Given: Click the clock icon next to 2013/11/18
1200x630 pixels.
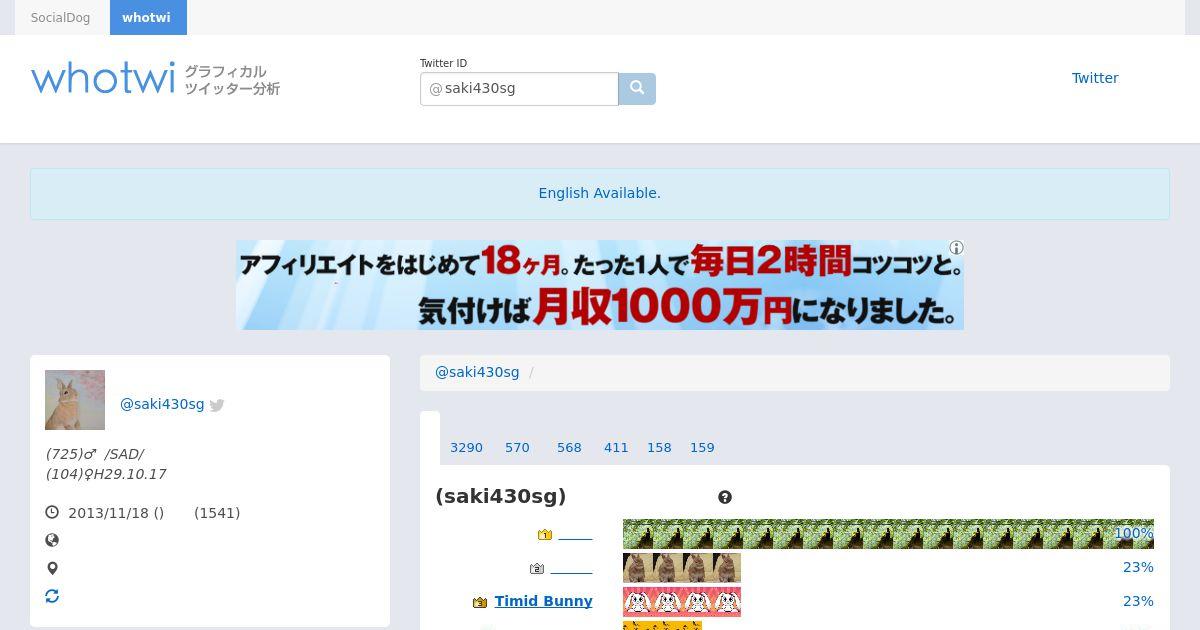Looking at the screenshot, I should [52, 512].
